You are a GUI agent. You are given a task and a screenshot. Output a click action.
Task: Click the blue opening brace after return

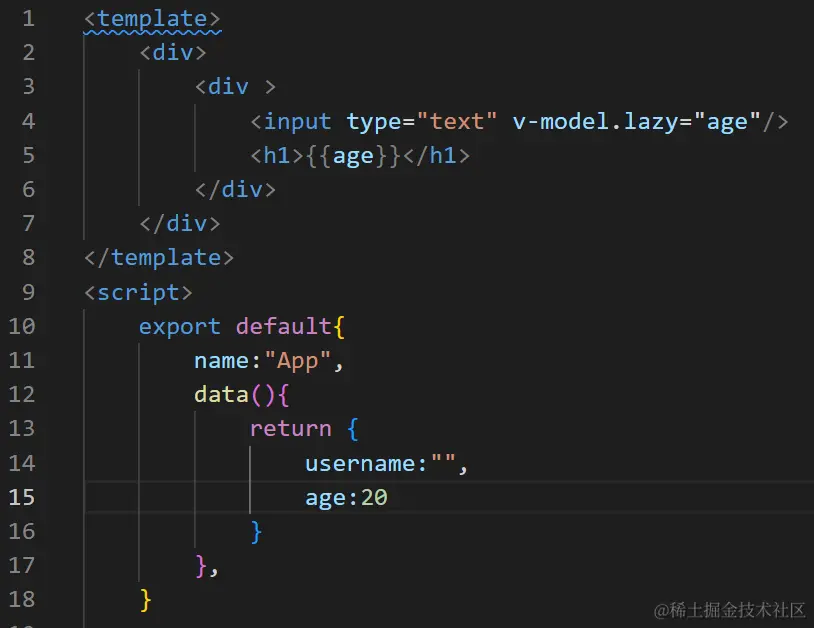352,429
